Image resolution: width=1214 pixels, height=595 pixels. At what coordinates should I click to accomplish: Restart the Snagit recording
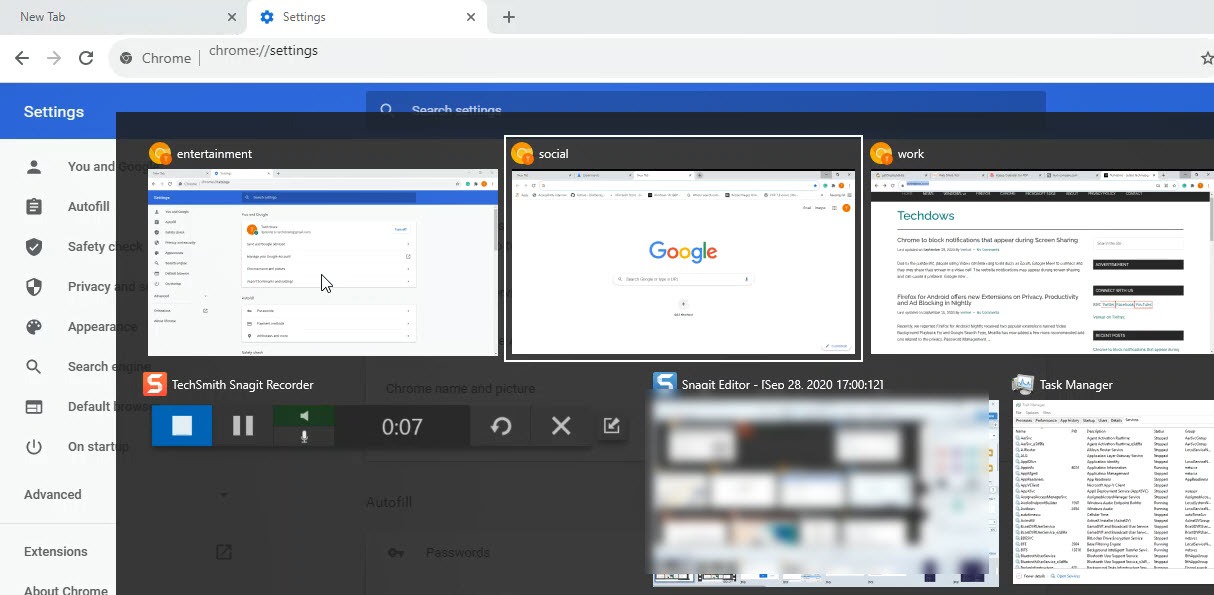coord(501,426)
